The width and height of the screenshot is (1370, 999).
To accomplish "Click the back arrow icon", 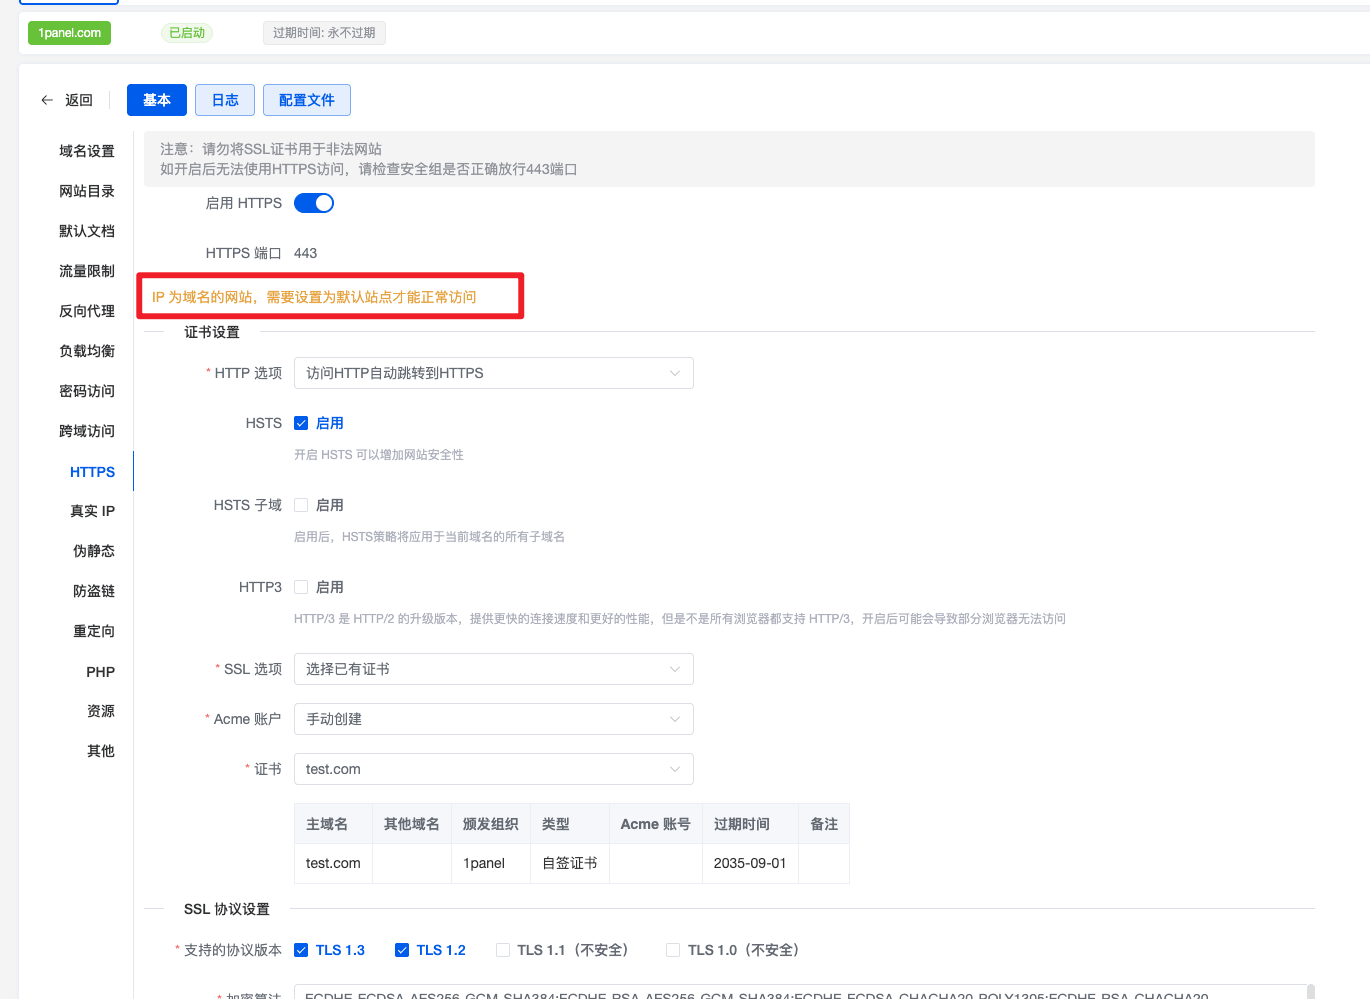I will click(47, 100).
